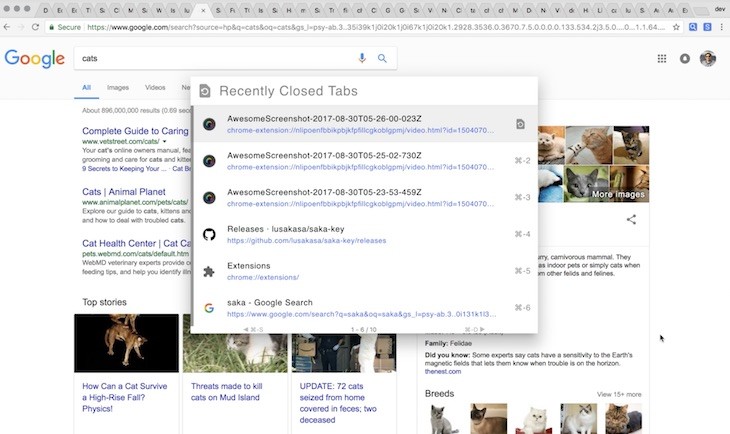Open UPDATE: 72 cats seized story
Image resolution: width=730 pixels, height=434 pixels.
[338, 403]
